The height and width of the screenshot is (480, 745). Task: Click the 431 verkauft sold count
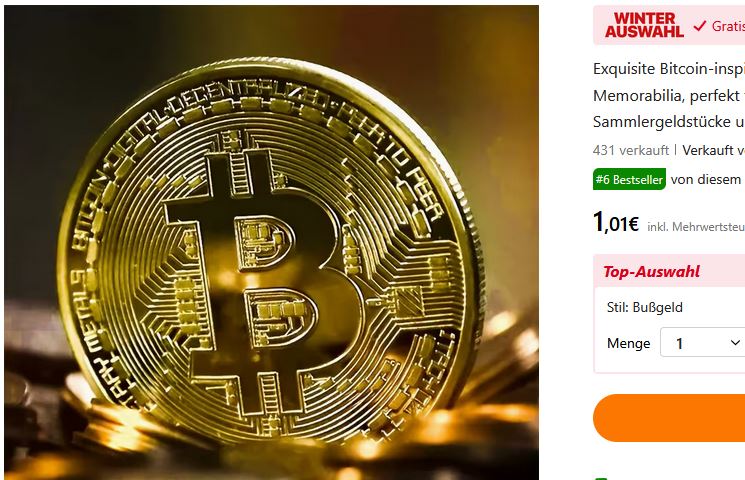click(x=631, y=150)
